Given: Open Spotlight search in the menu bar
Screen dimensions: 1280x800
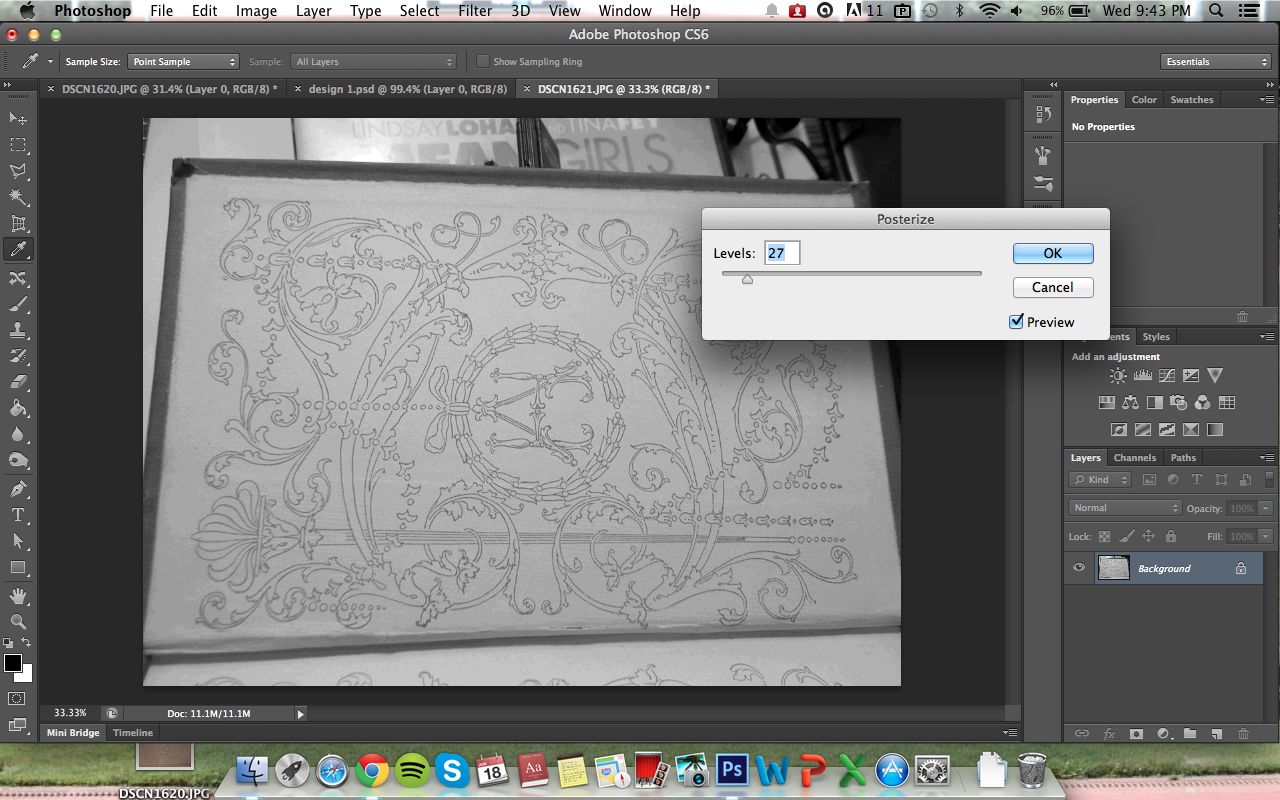Looking at the screenshot, I should 1216,11.
